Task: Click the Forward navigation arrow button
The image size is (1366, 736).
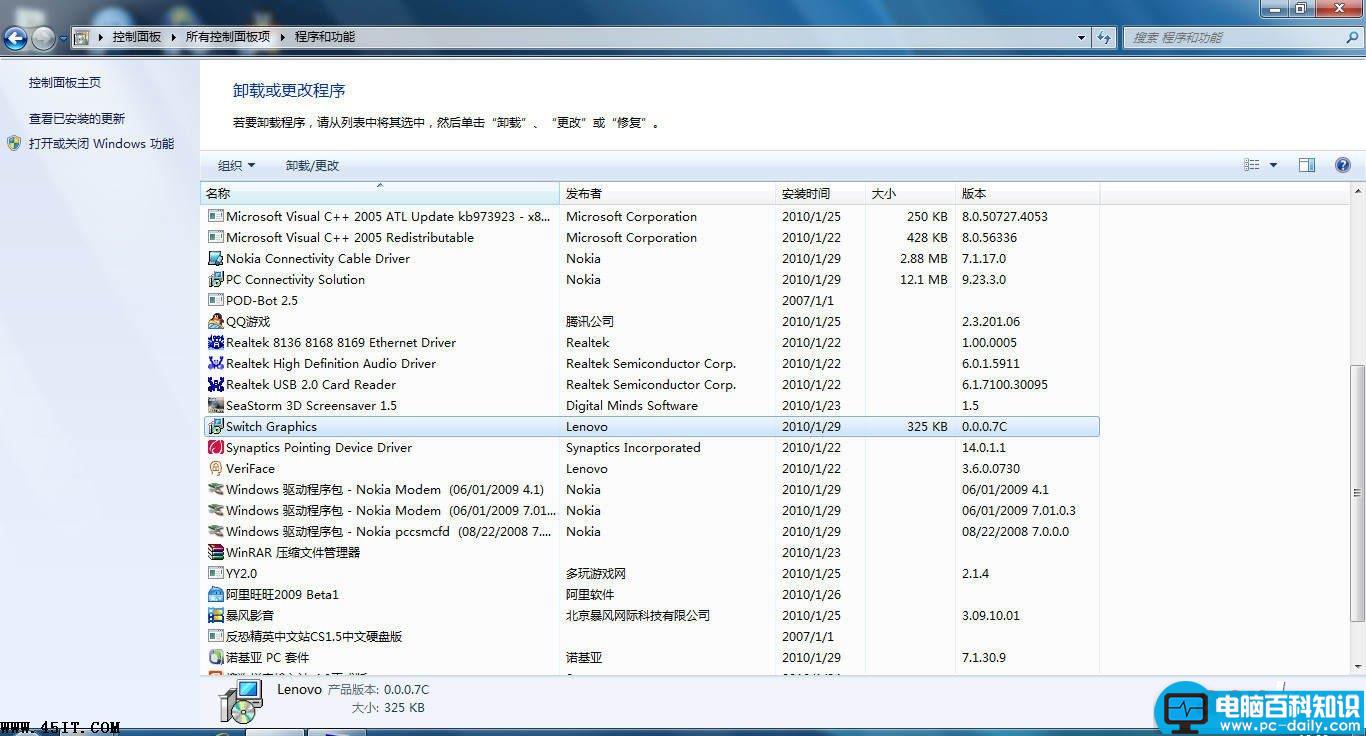Action: [43, 38]
